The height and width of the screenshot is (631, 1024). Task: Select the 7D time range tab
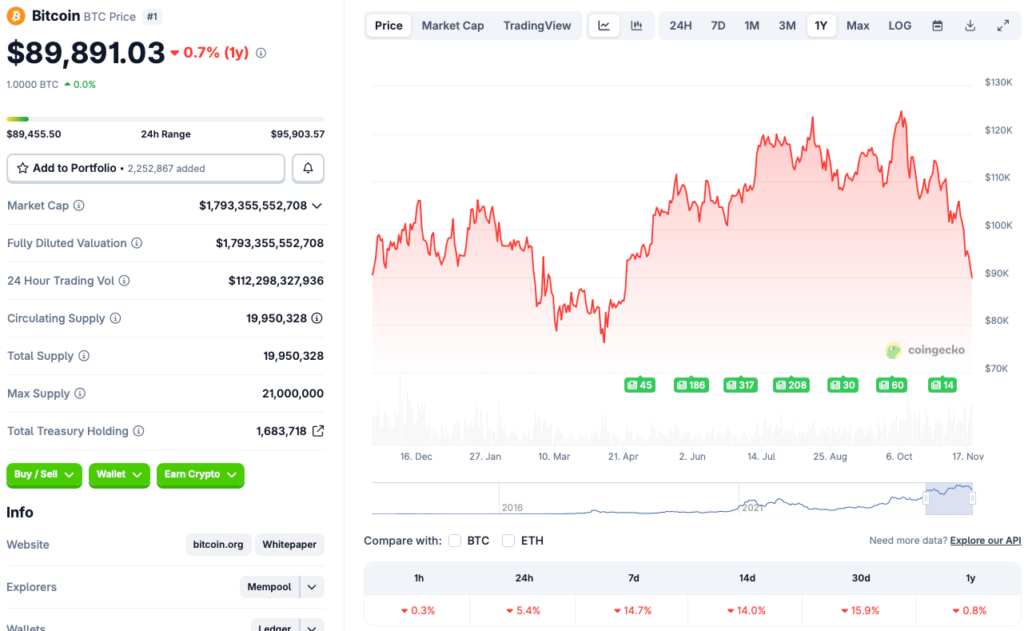tap(718, 26)
